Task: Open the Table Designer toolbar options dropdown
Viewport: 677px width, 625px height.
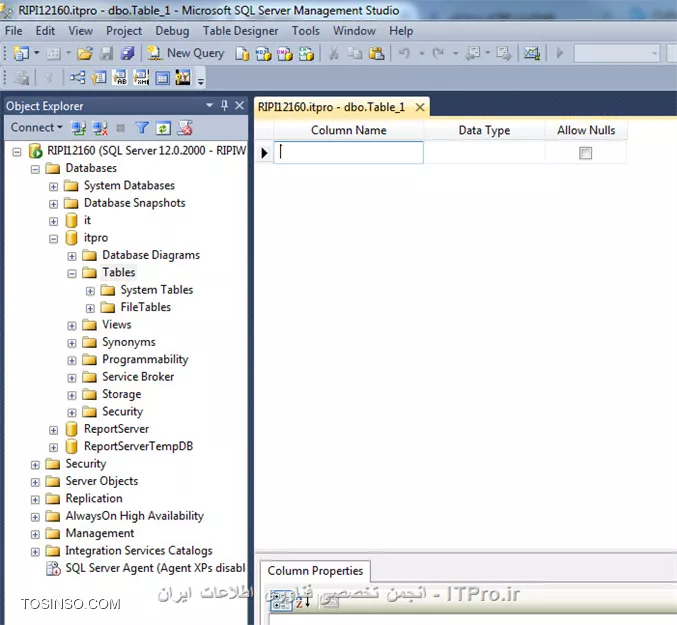Action: pyautogui.click(x=201, y=80)
